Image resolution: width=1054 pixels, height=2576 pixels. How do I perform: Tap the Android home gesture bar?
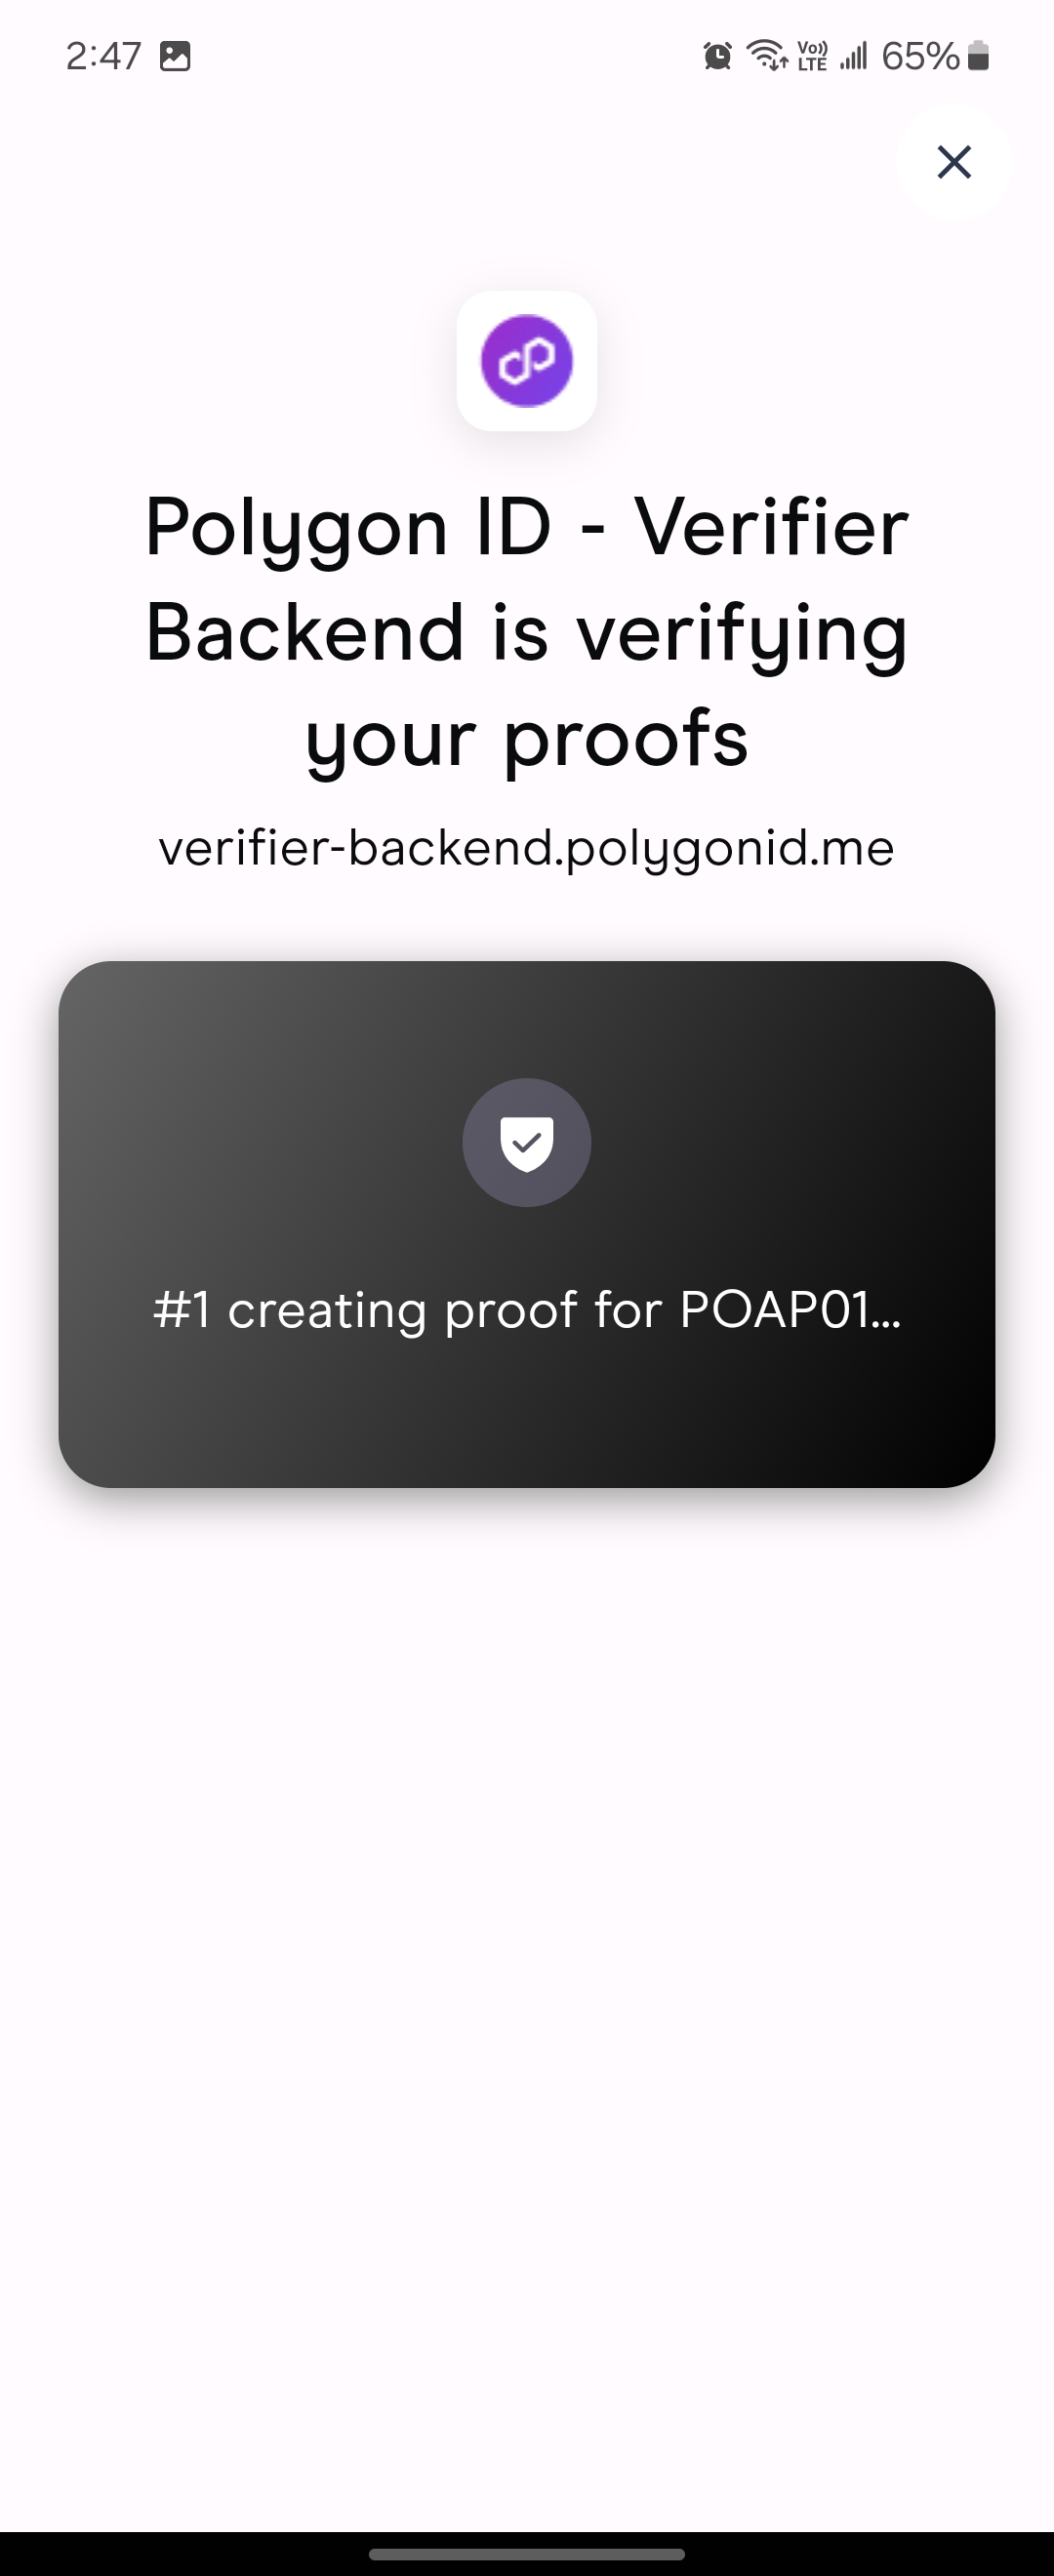pos(527,2554)
